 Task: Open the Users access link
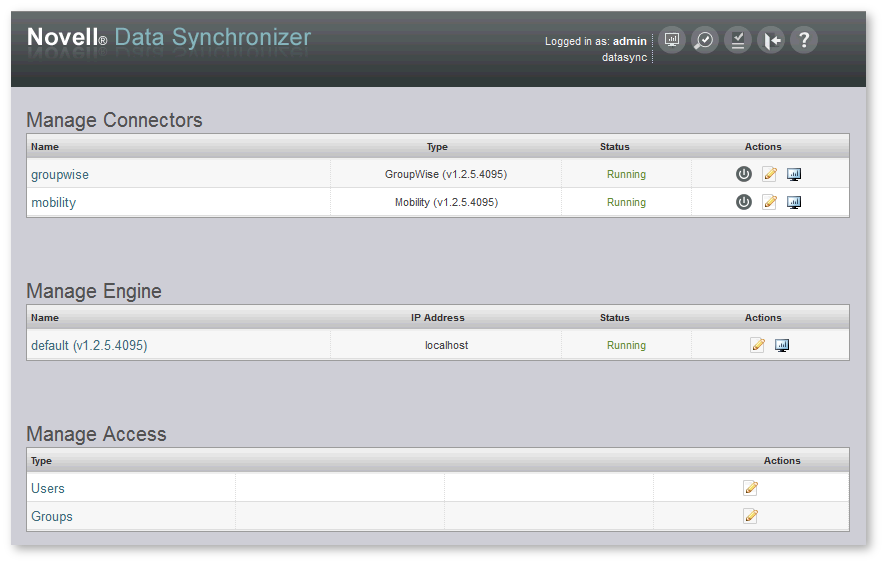point(48,488)
